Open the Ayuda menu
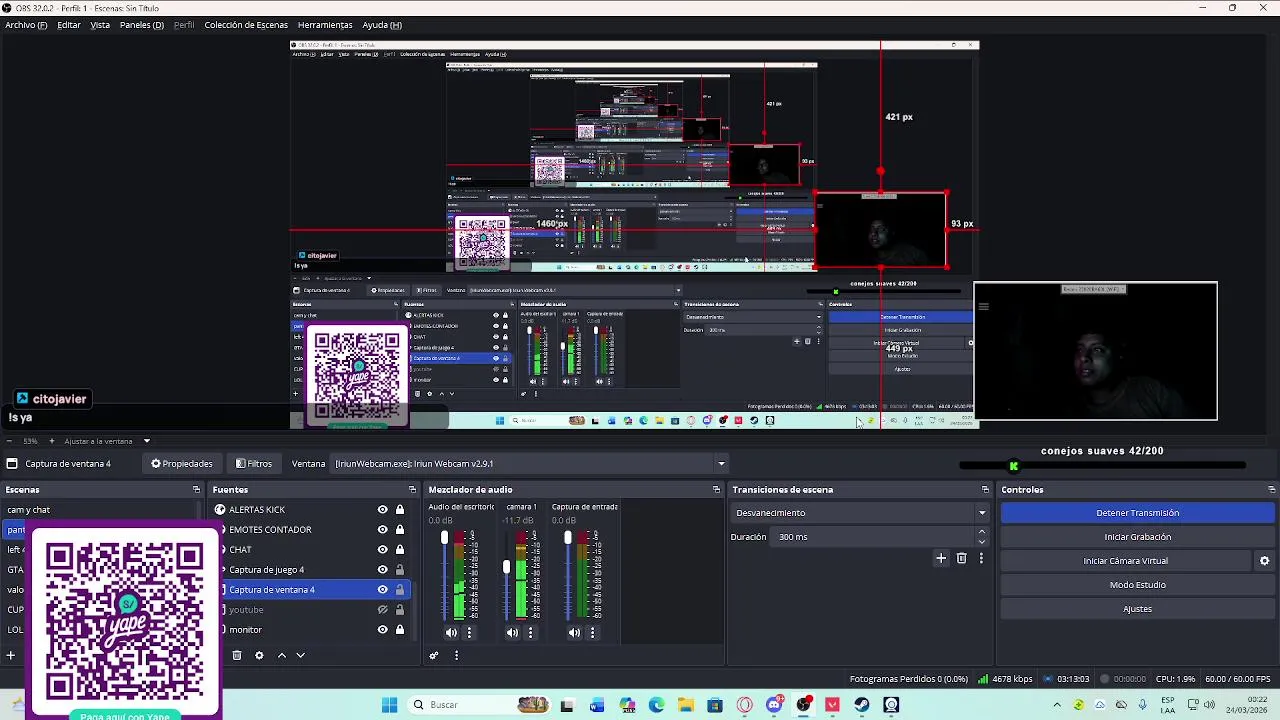The height and width of the screenshot is (720, 1280). (382, 25)
